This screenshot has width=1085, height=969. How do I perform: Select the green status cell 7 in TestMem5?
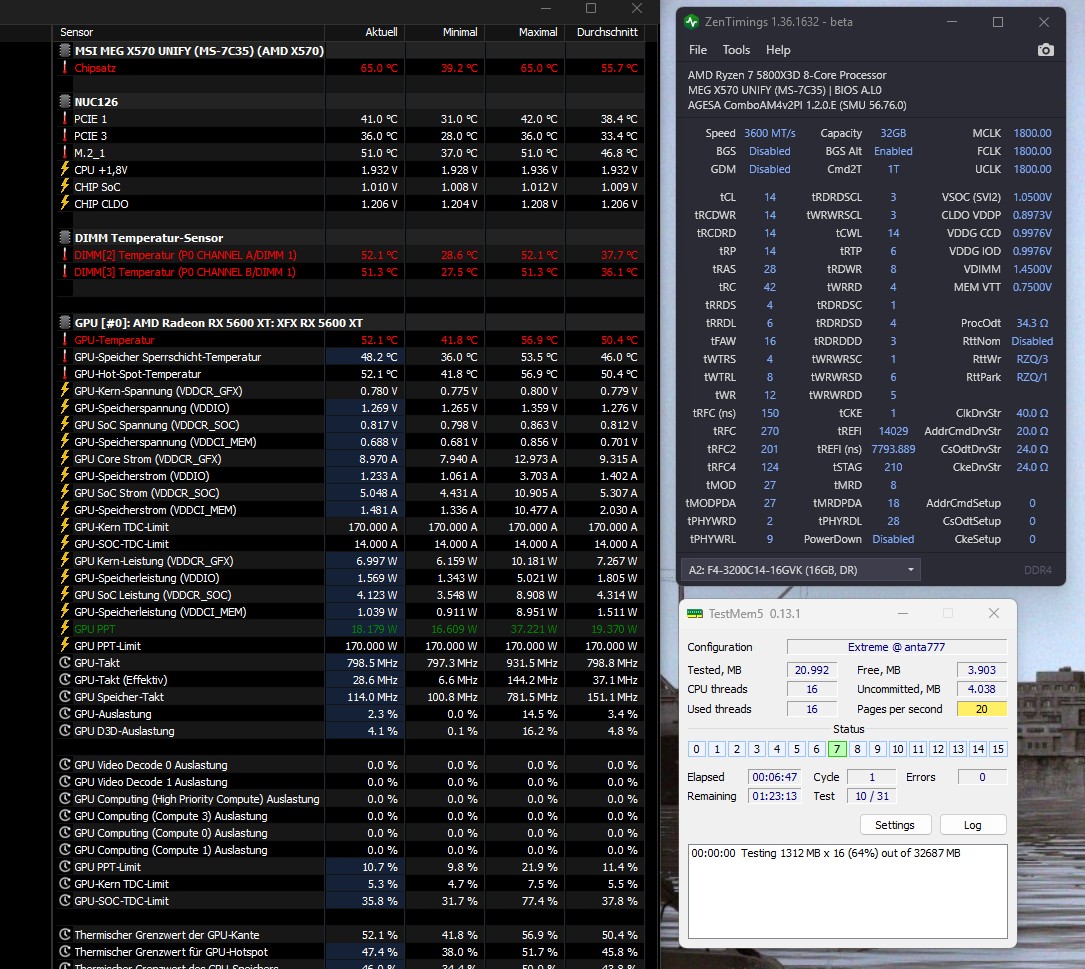click(838, 748)
